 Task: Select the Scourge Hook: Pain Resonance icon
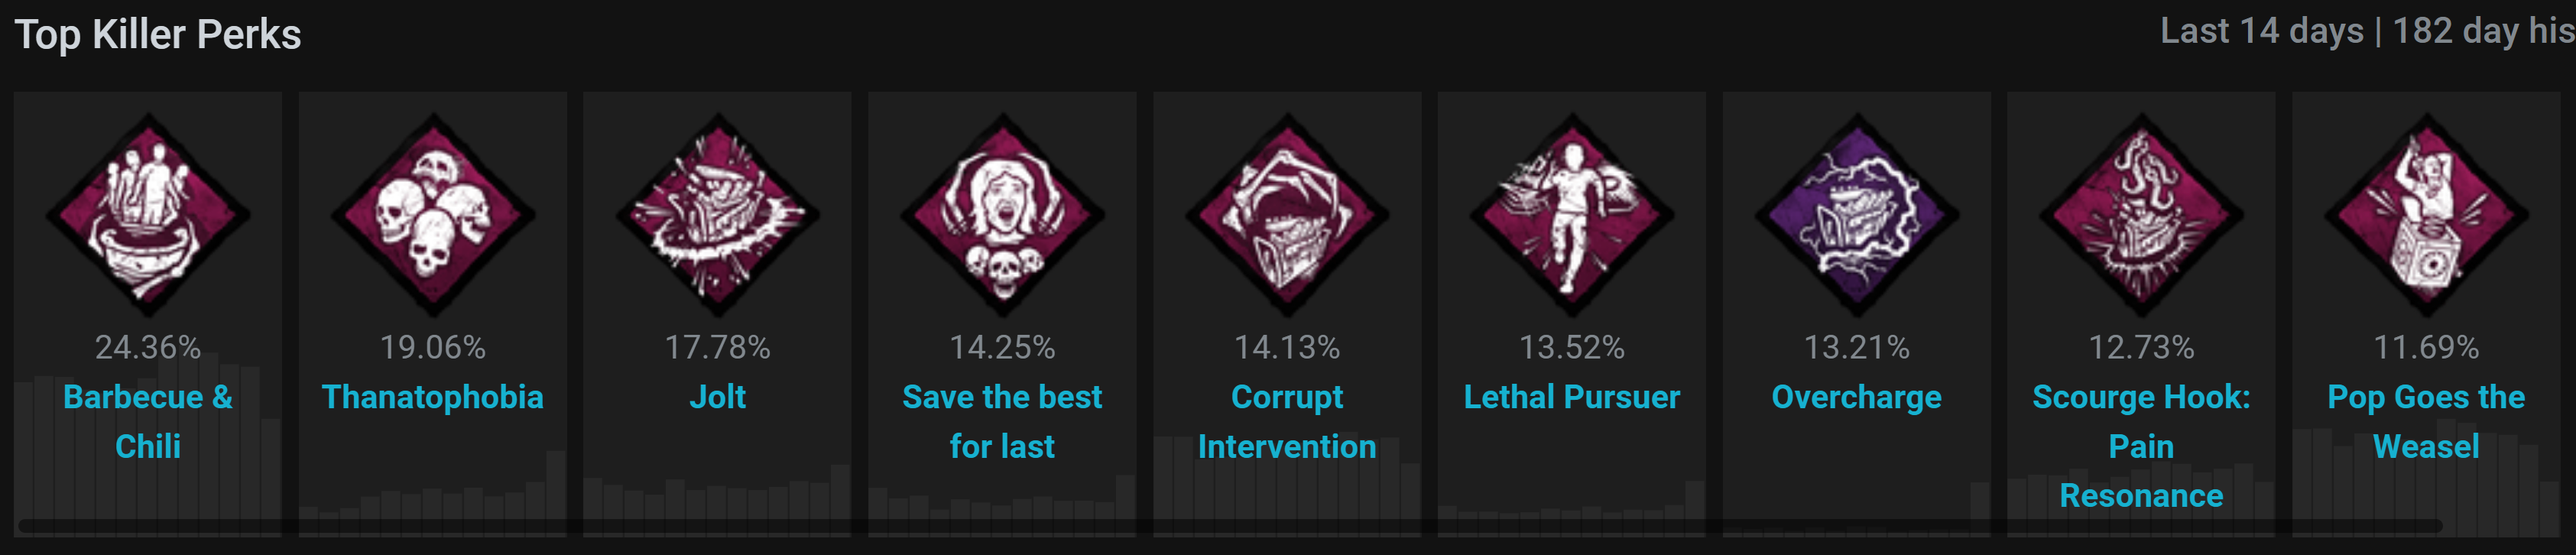2141,214
